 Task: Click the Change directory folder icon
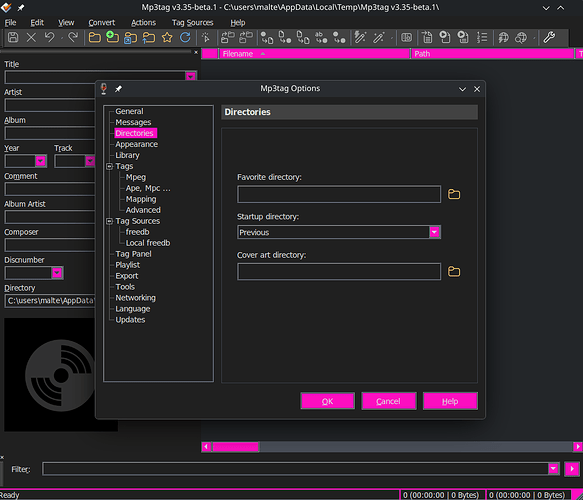click(94, 38)
